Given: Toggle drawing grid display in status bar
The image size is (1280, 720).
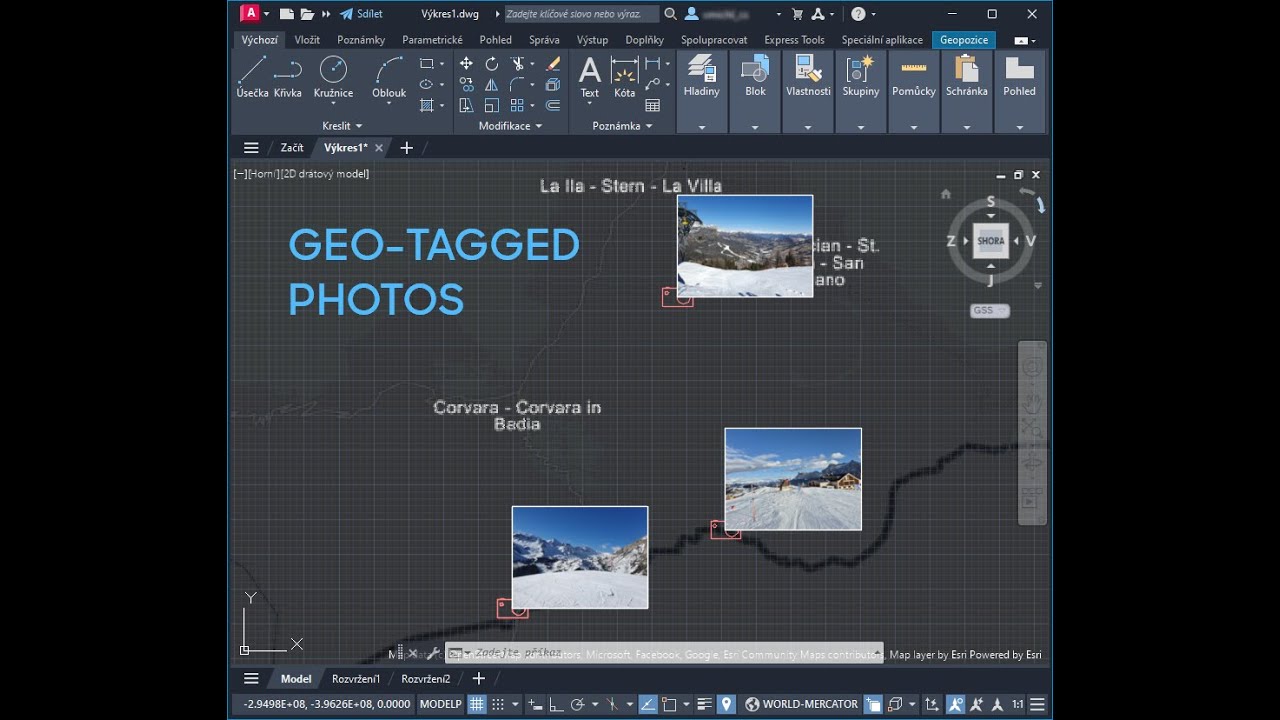Looking at the screenshot, I should 477,704.
